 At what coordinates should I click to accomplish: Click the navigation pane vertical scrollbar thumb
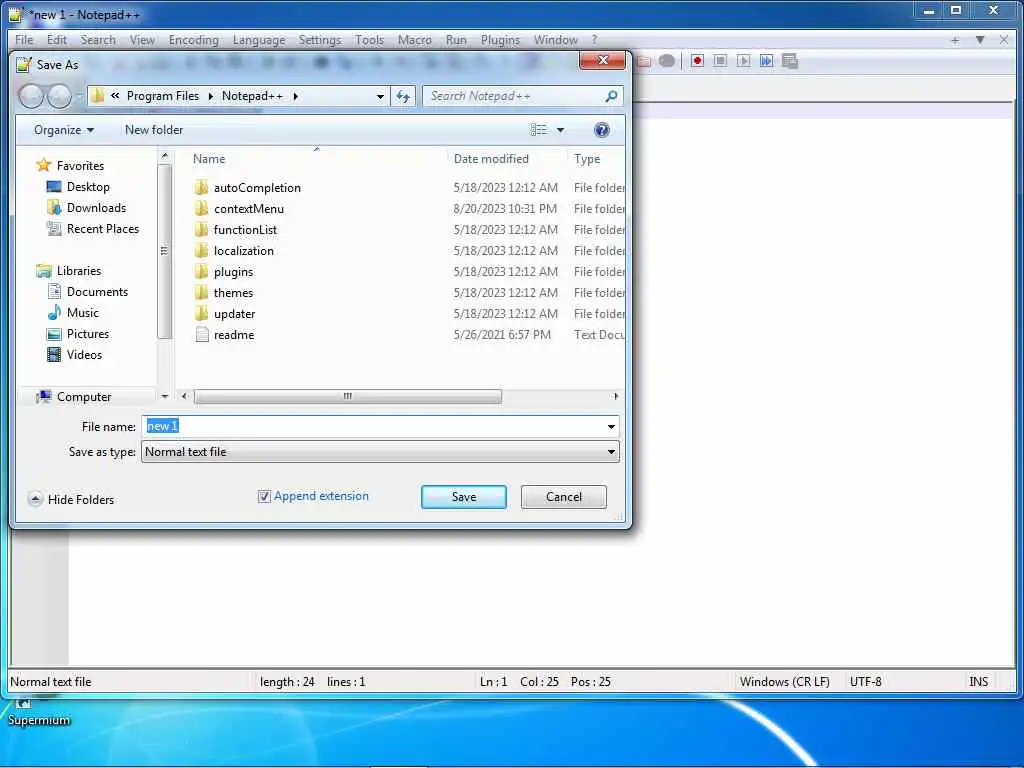164,251
